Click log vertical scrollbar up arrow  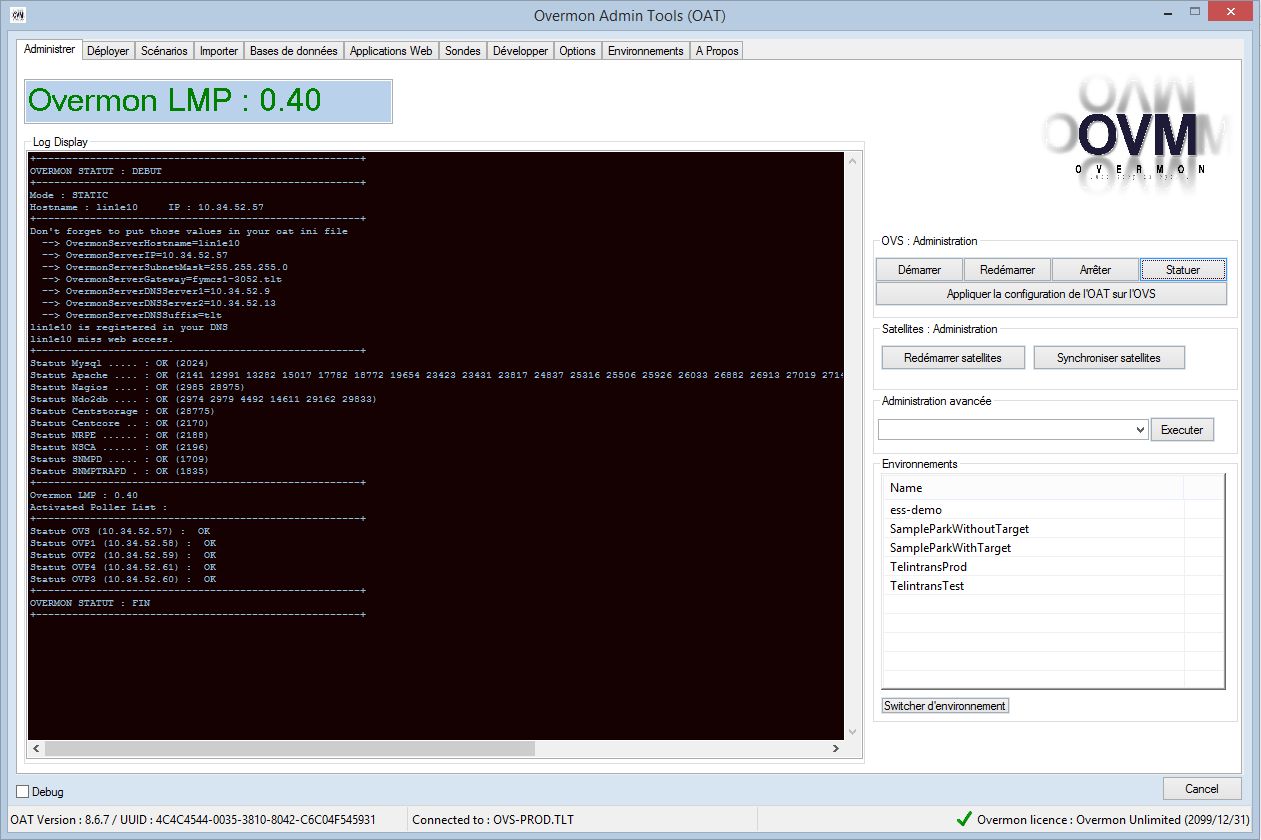(852, 161)
